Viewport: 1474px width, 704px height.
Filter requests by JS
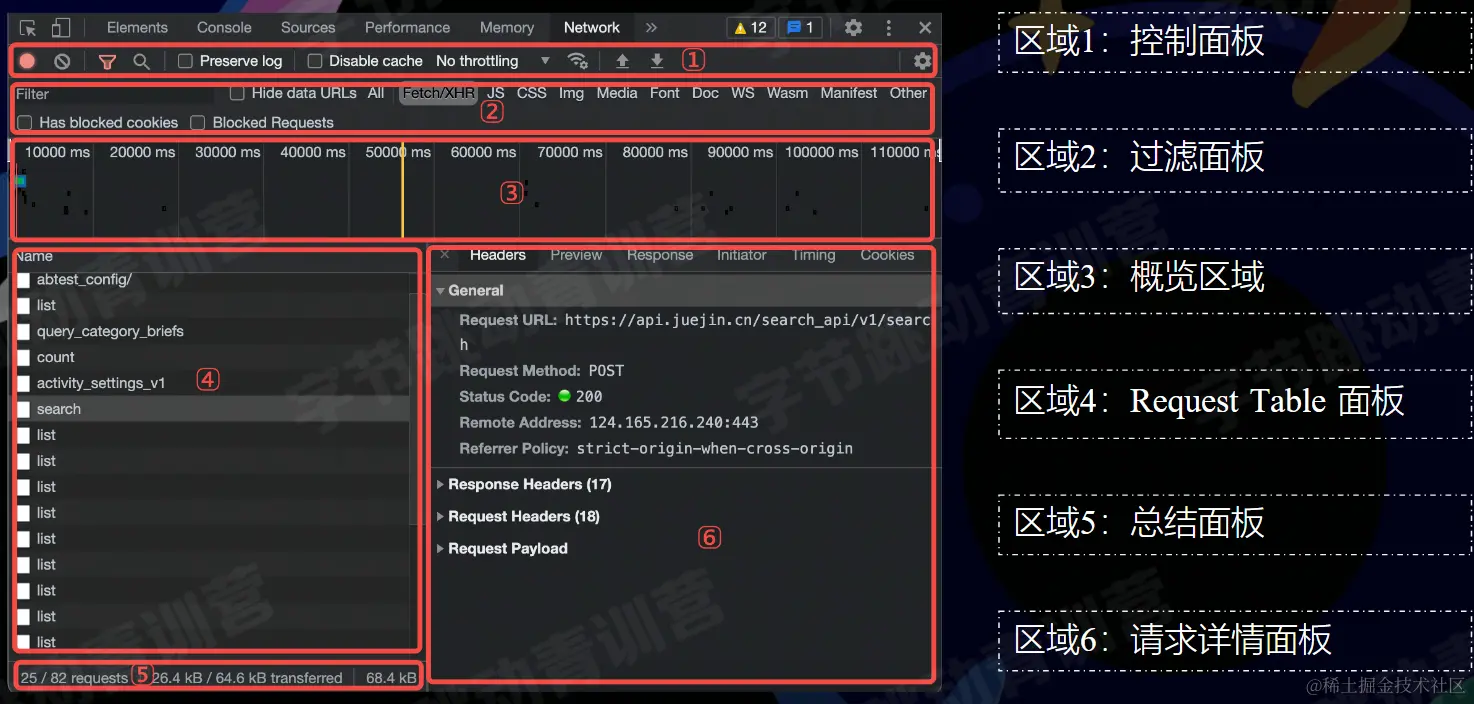click(x=496, y=93)
